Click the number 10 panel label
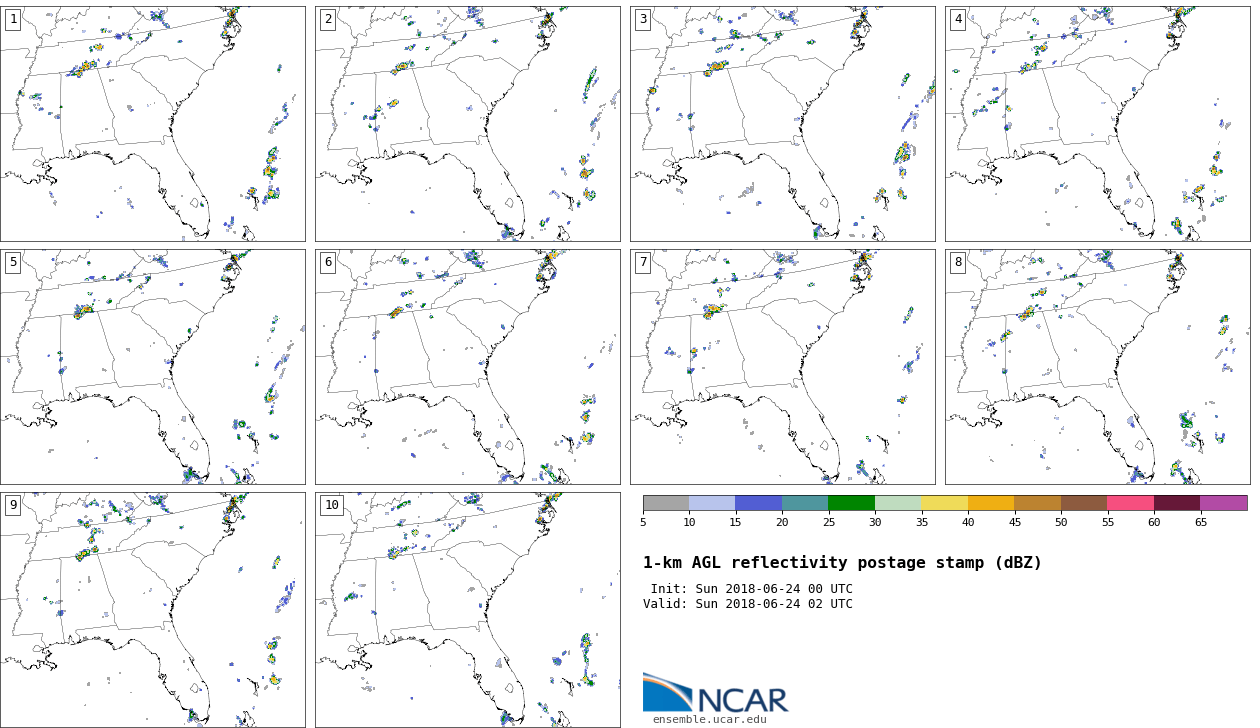 pos(331,505)
